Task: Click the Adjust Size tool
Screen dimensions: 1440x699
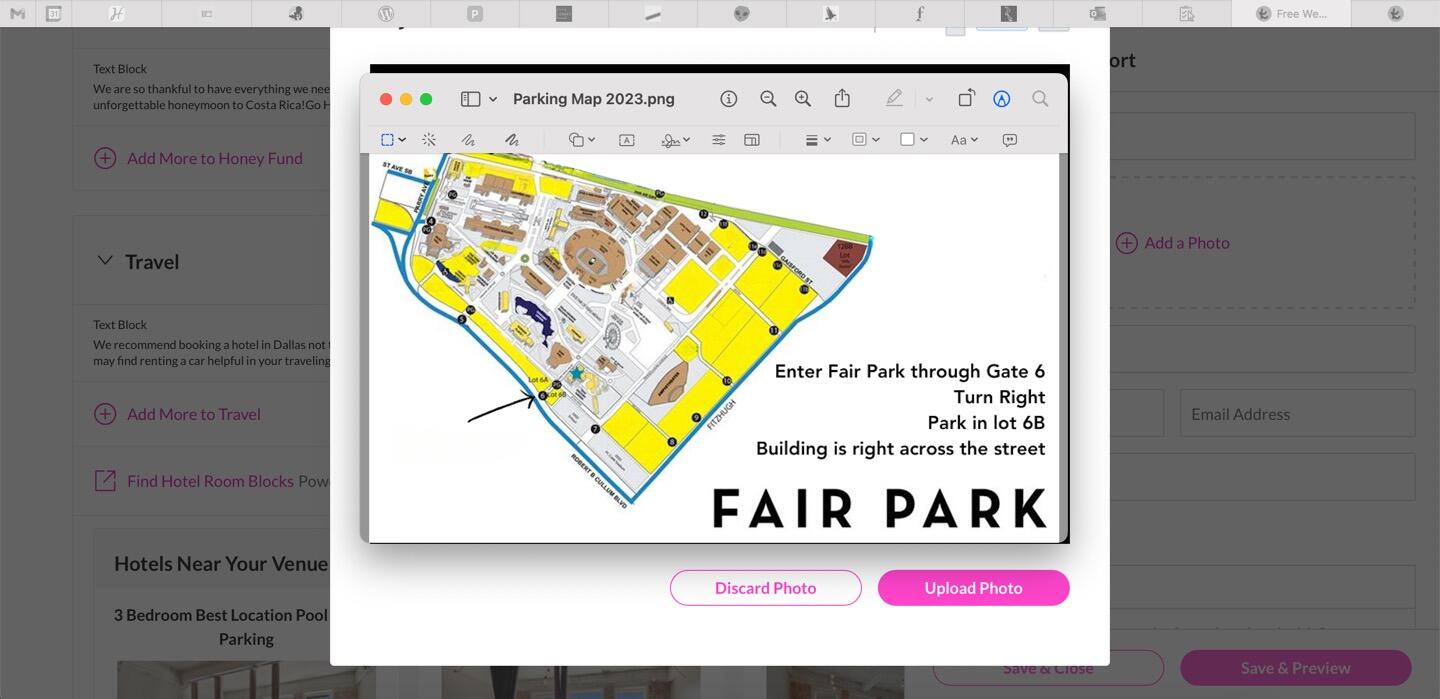Action: coord(752,140)
